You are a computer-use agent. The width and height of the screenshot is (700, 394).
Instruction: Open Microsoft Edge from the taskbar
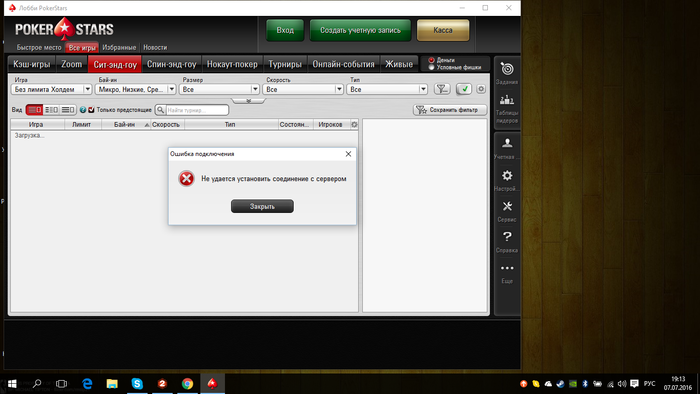[x=87, y=383]
